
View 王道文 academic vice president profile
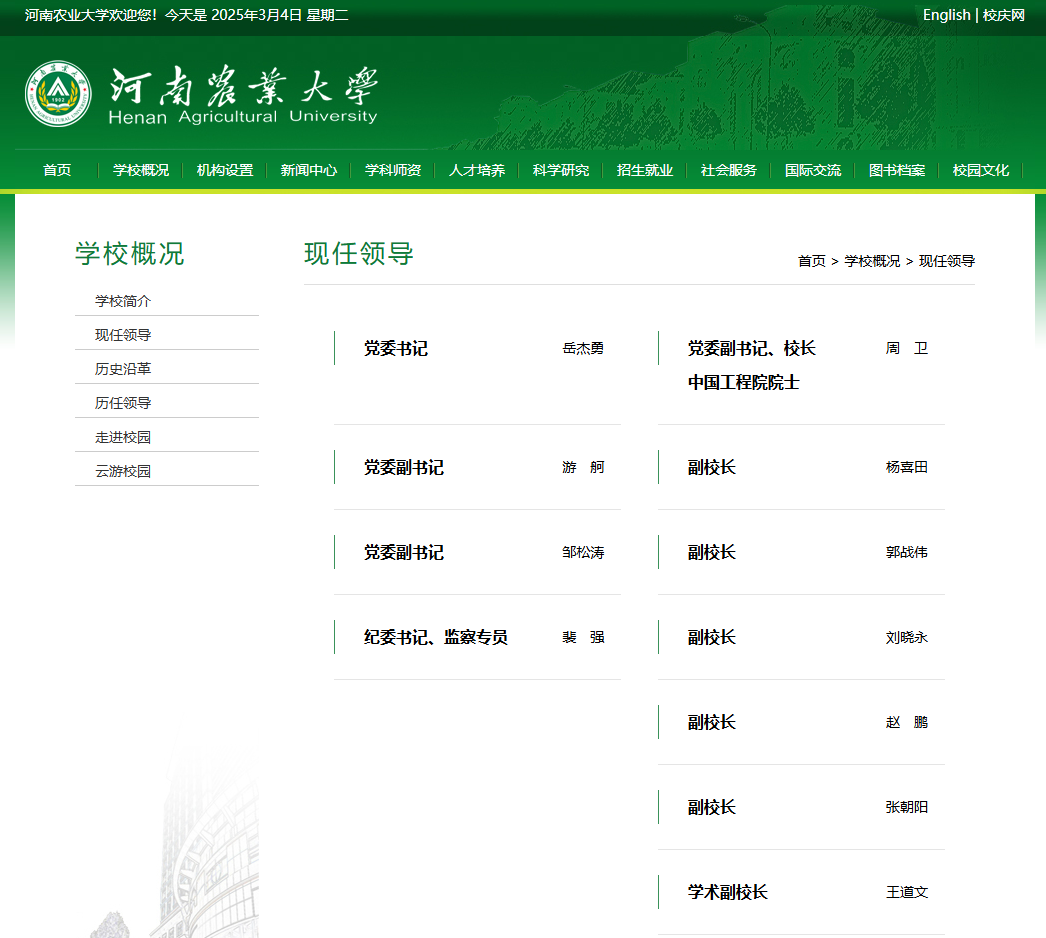point(907,892)
